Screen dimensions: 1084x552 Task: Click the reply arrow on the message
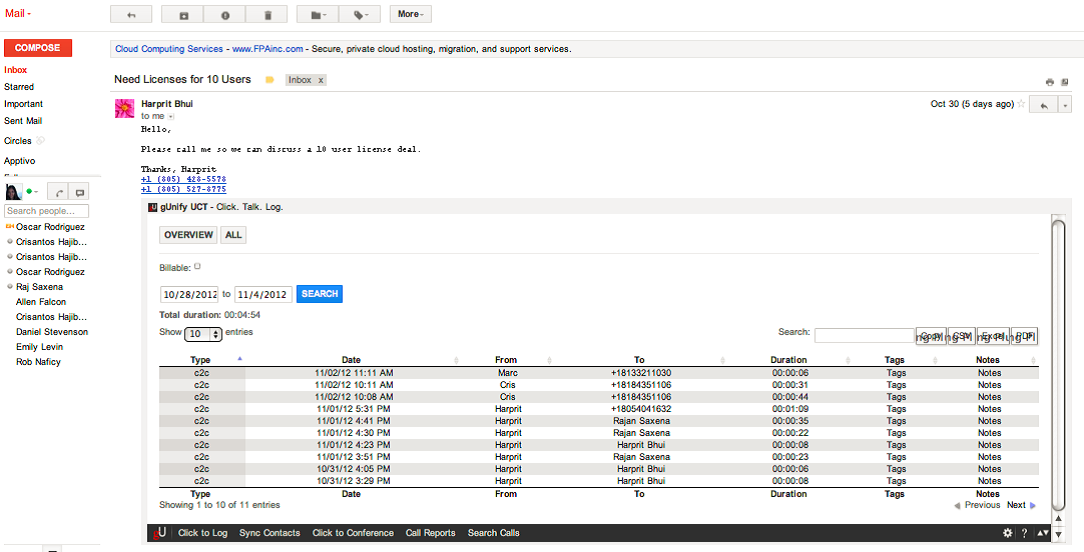[1042, 105]
